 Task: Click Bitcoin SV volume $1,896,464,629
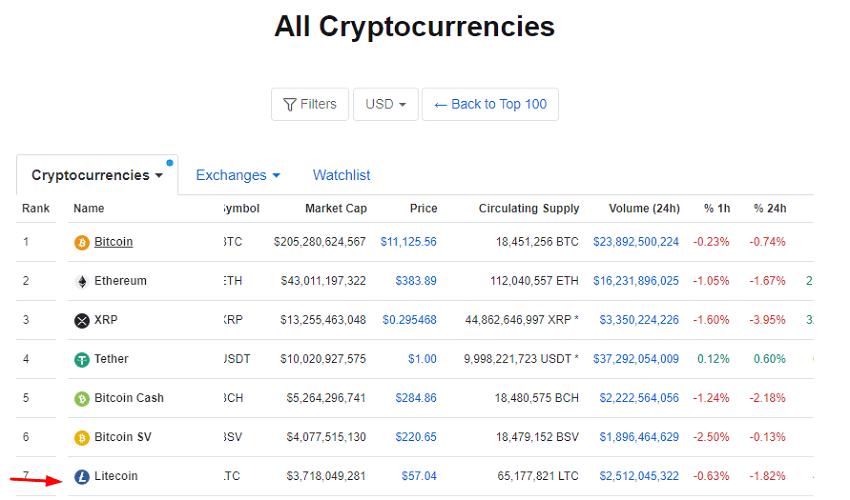click(x=639, y=437)
